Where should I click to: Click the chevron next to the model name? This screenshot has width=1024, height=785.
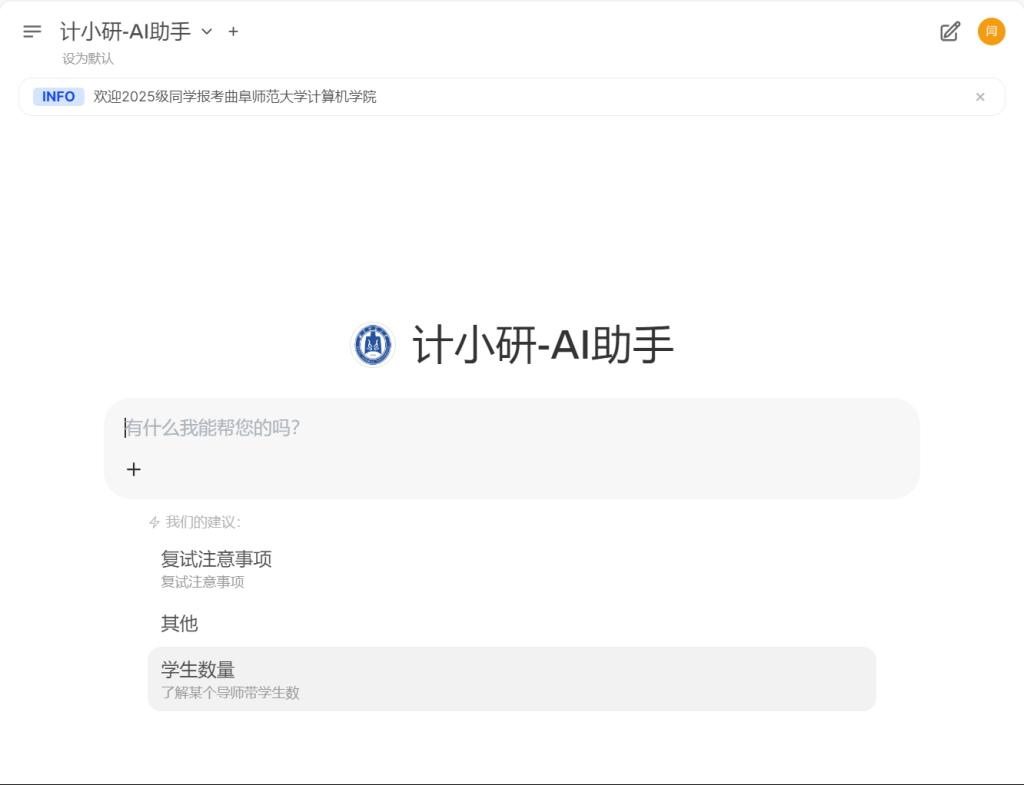pyautogui.click(x=206, y=31)
